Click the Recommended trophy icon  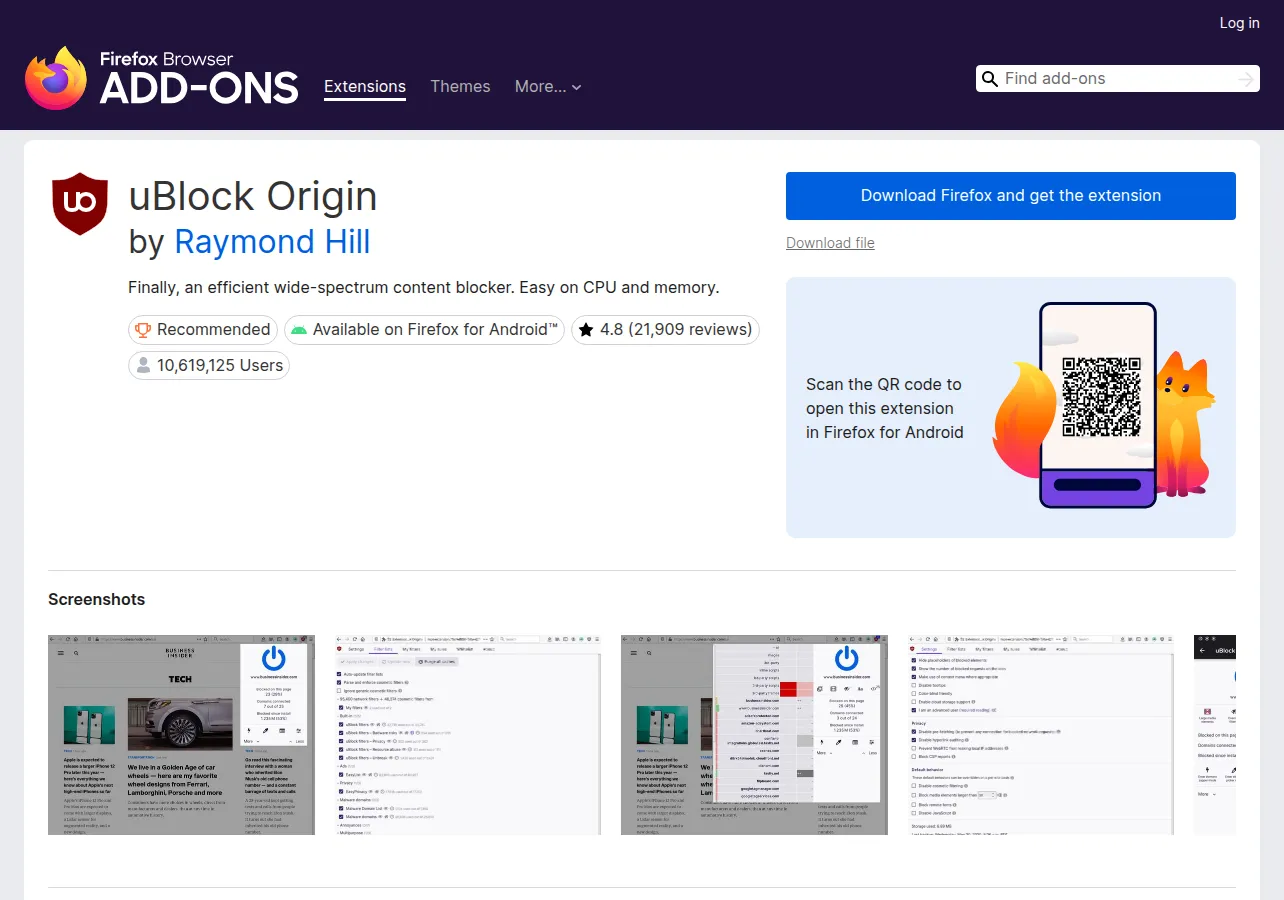(143, 329)
